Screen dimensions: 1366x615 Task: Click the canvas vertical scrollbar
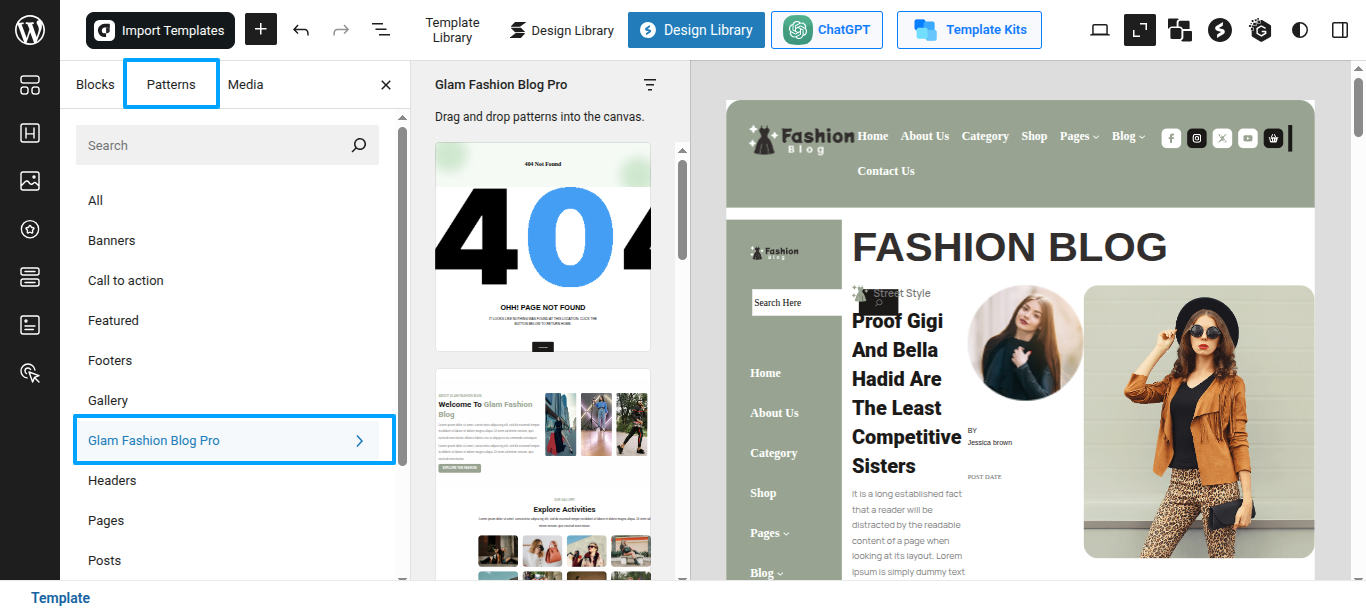[1358, 300]
